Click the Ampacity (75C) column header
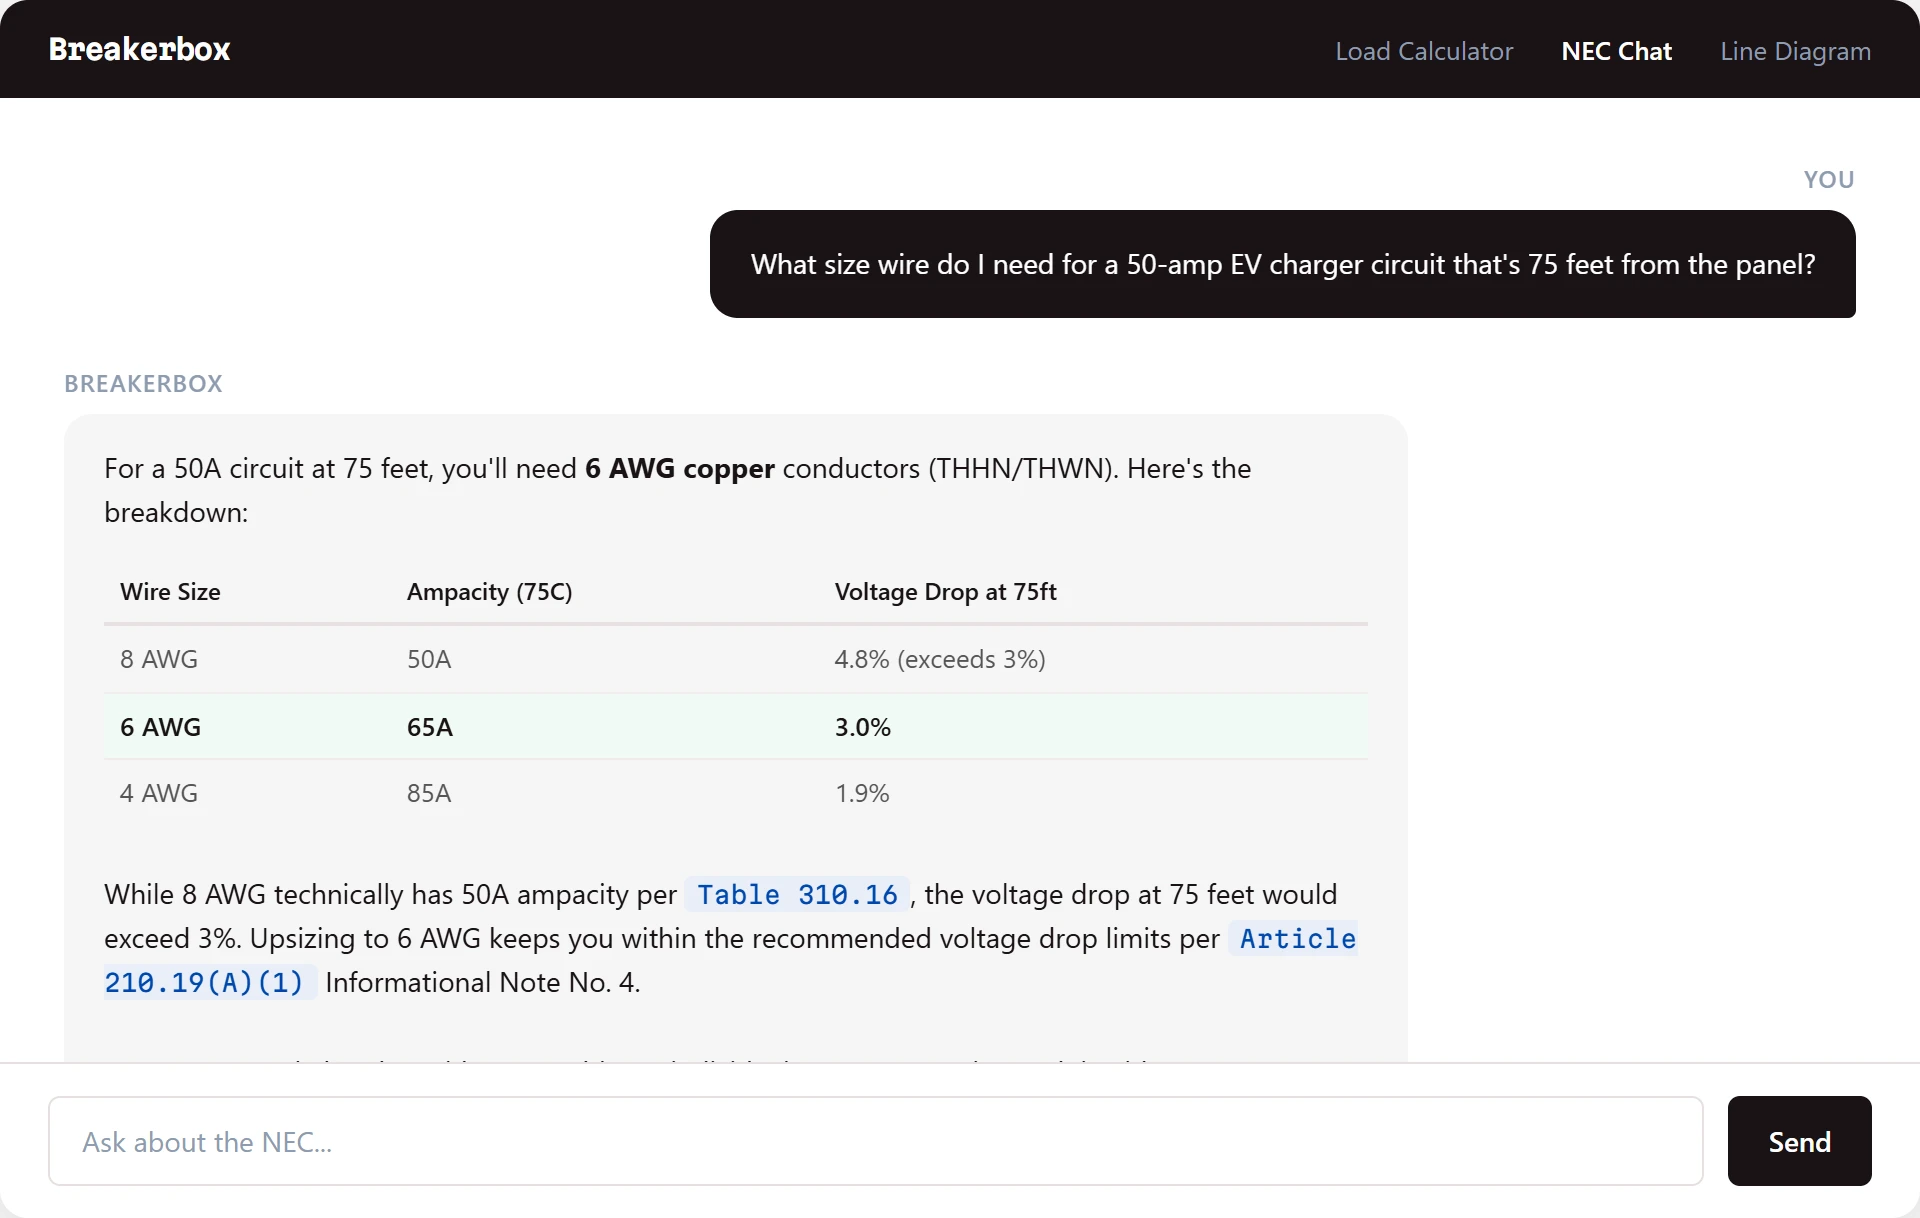1920x1218 pixels. (489, 591)
